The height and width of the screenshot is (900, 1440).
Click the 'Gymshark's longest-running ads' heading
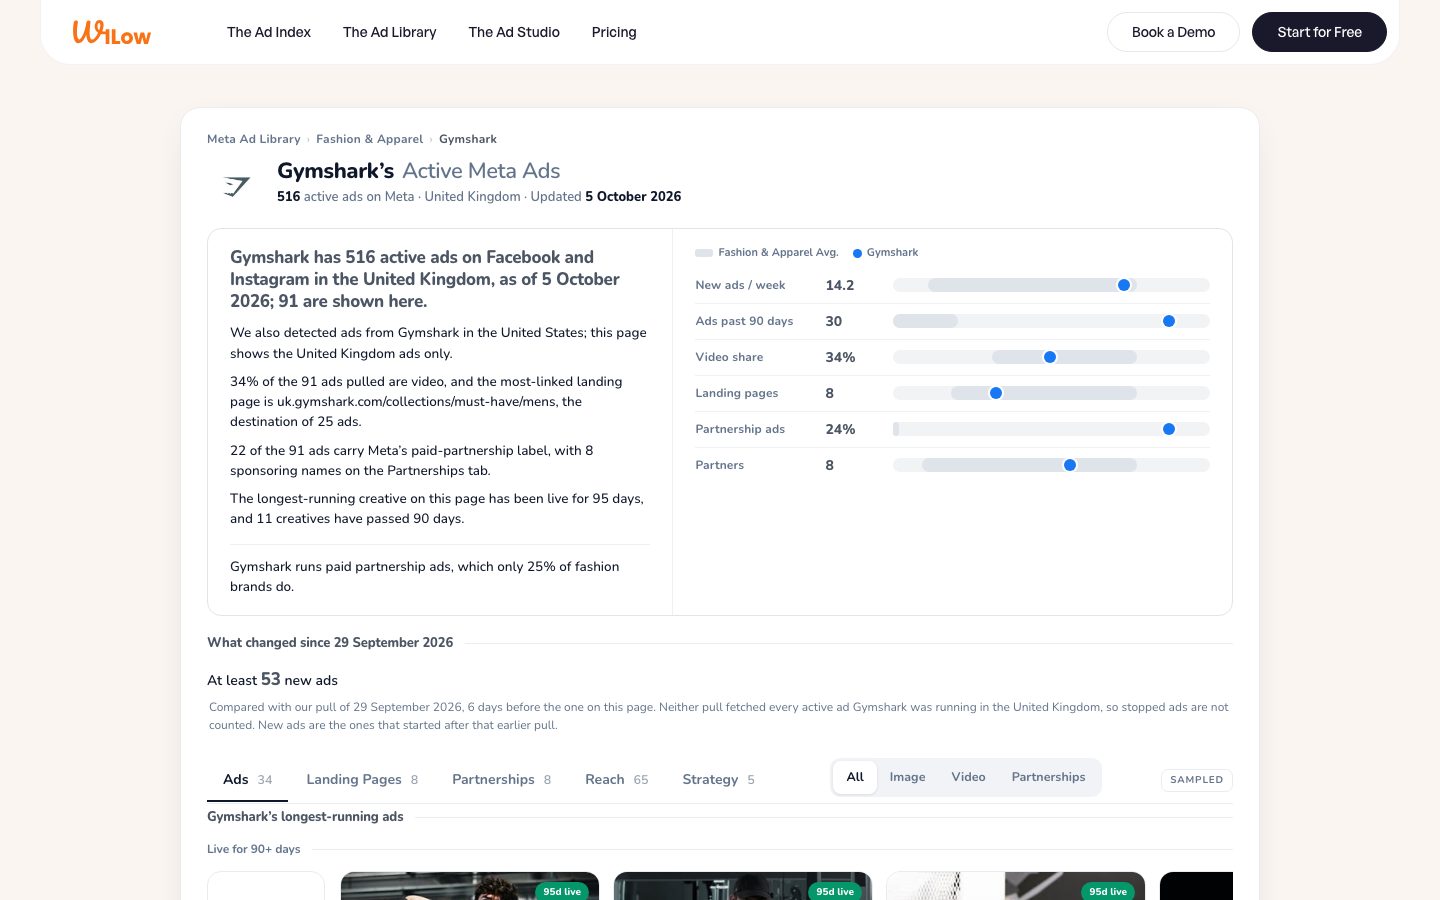(305, 817)
